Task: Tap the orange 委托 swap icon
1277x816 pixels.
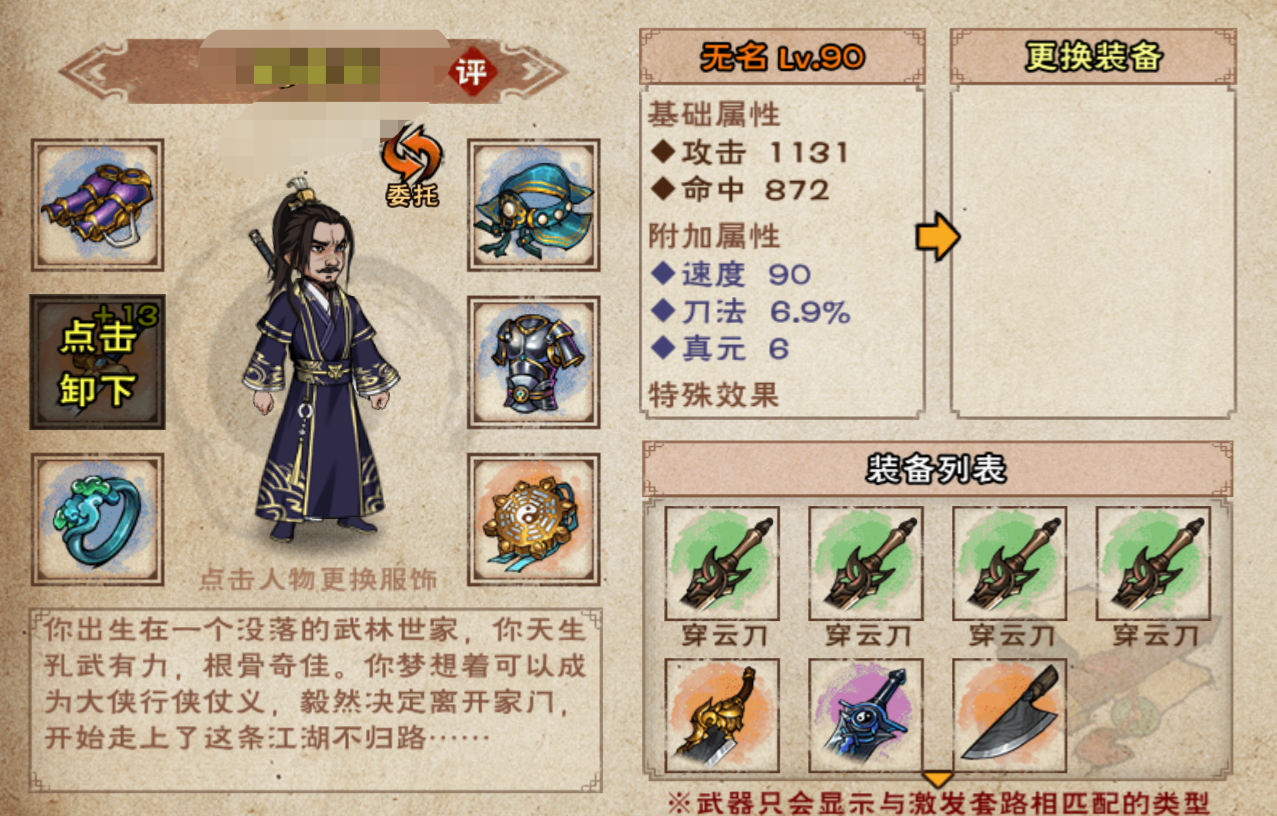Action: click(x=412, y=166)
